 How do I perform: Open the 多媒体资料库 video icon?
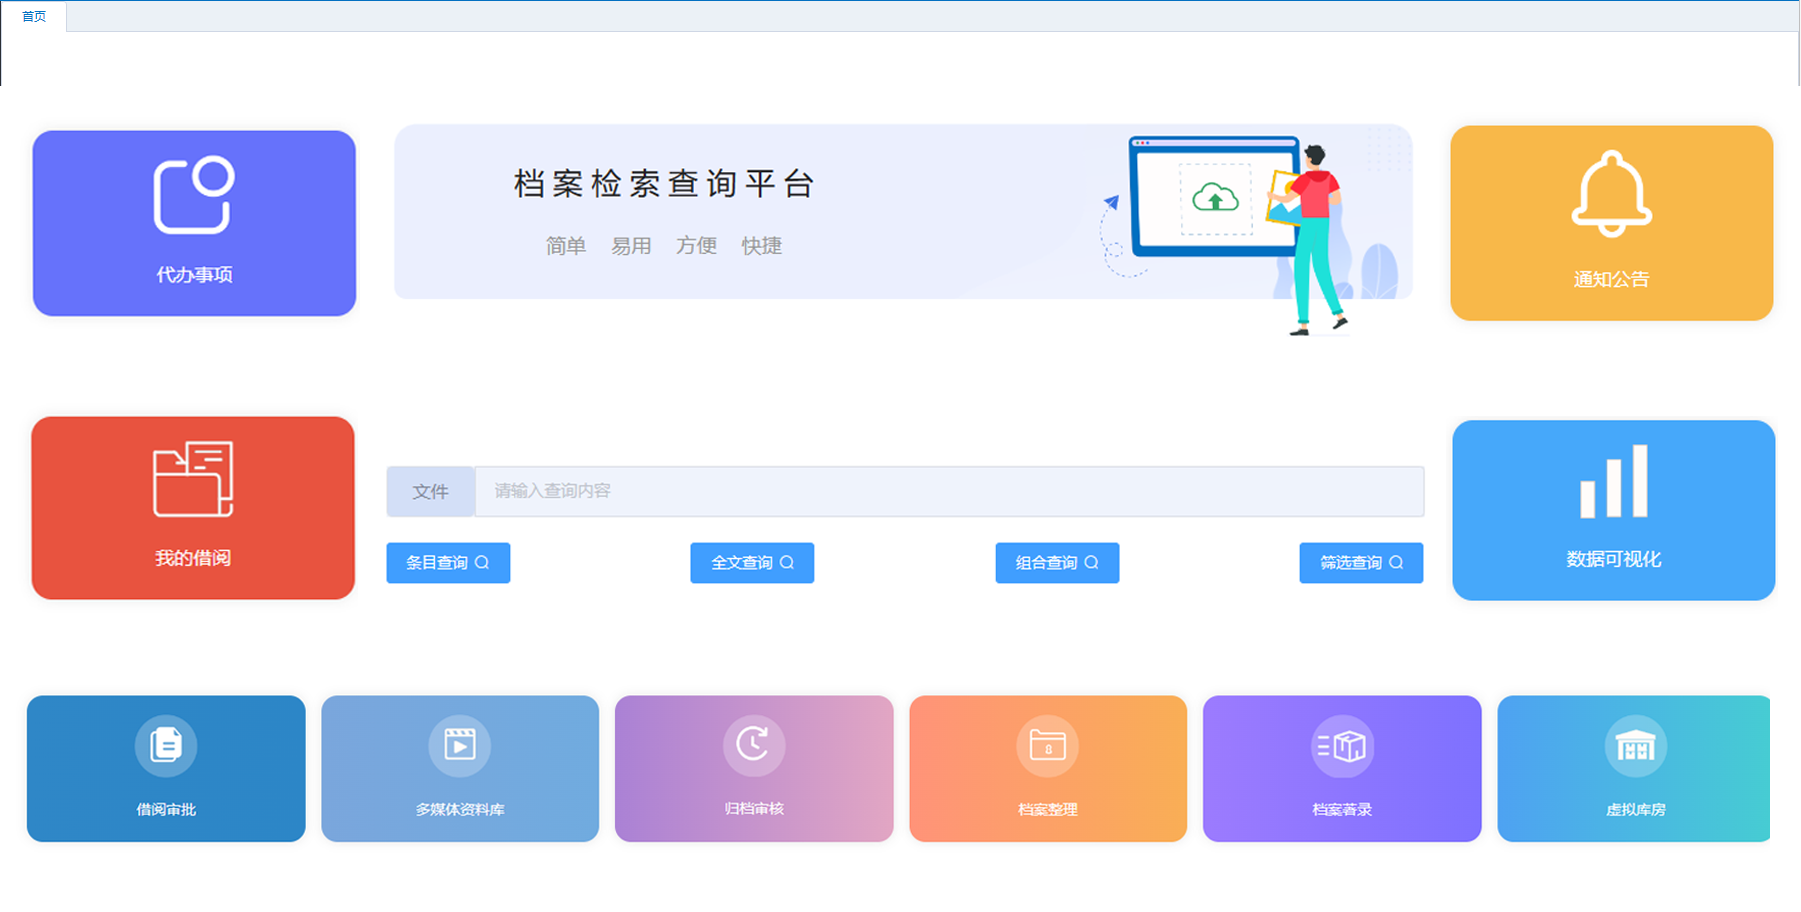point(460,746)
